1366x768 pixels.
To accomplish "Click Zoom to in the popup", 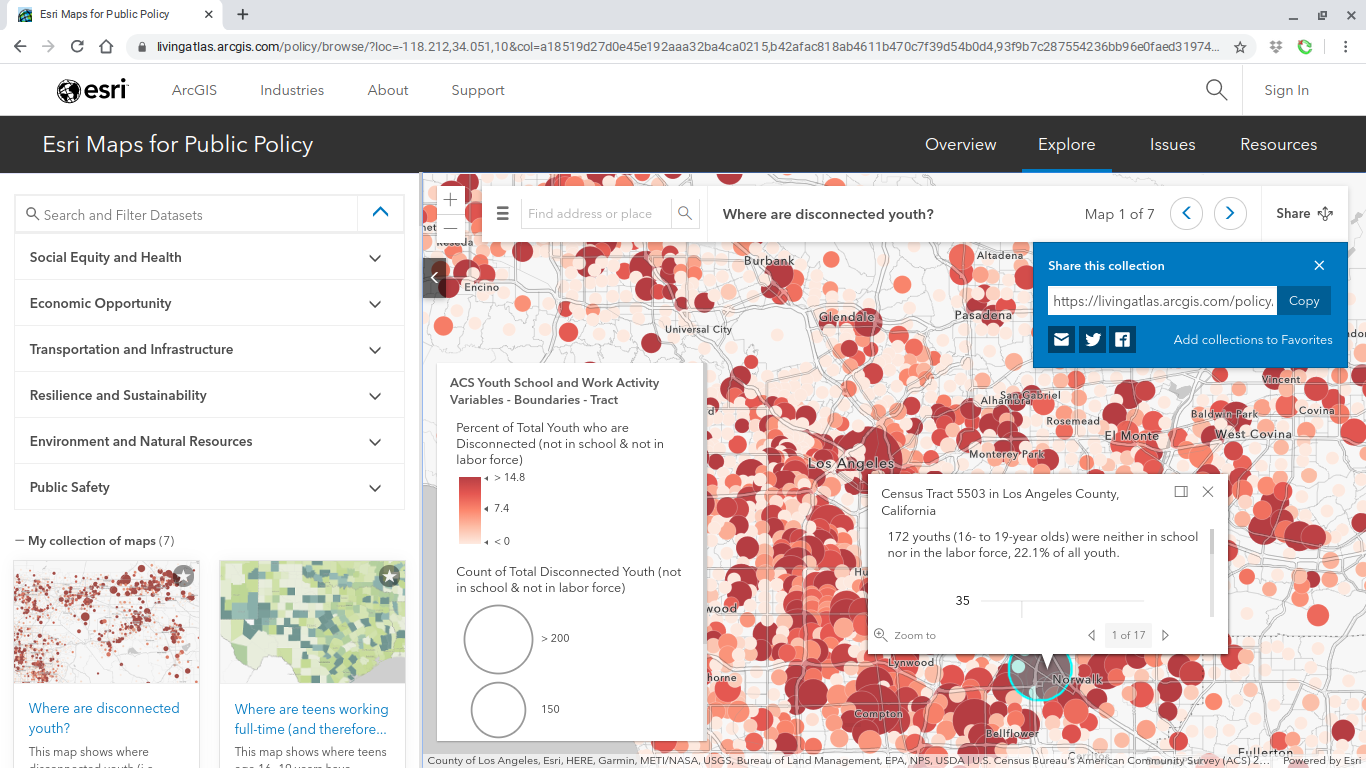I will coord(906,635).
